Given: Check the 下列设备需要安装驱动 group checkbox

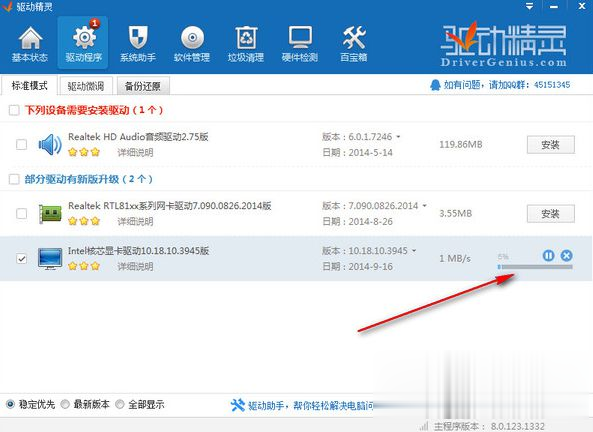Looking at the screenshot, I should tap(14, 110).
